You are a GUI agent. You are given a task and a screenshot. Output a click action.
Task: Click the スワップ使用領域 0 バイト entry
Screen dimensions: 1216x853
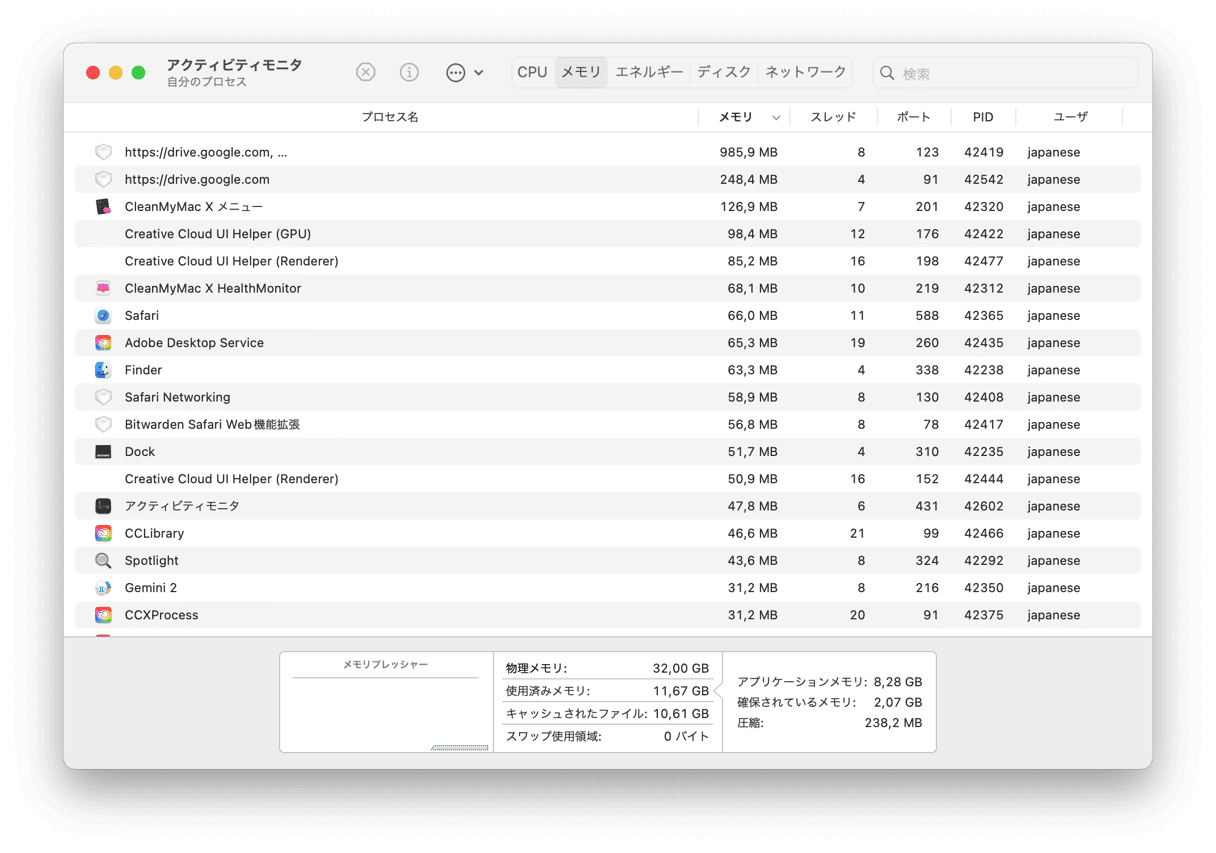(607, 736)
